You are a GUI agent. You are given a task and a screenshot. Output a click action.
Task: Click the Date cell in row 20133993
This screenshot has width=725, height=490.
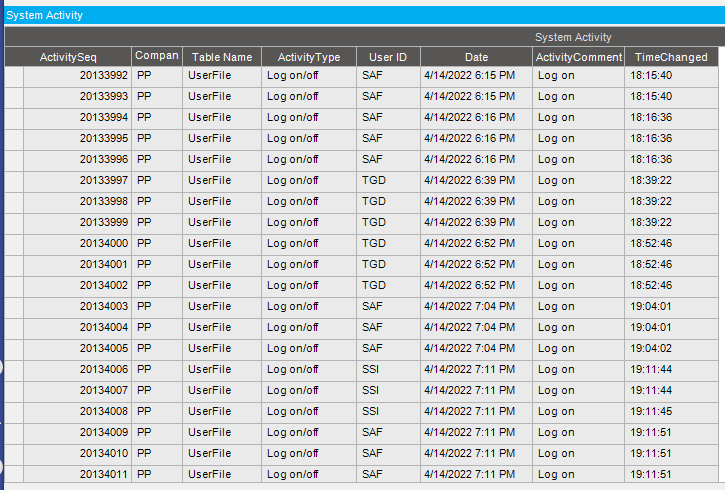(x=476, y=98)
